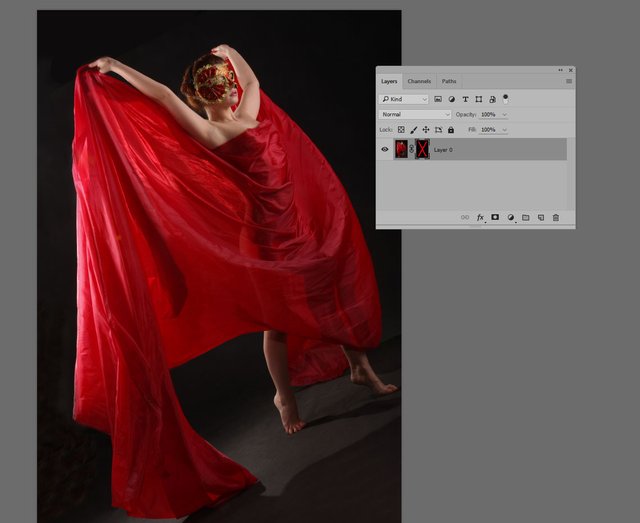Create new fill or adjustment layer
640x523 pixels.
point(511,218)
